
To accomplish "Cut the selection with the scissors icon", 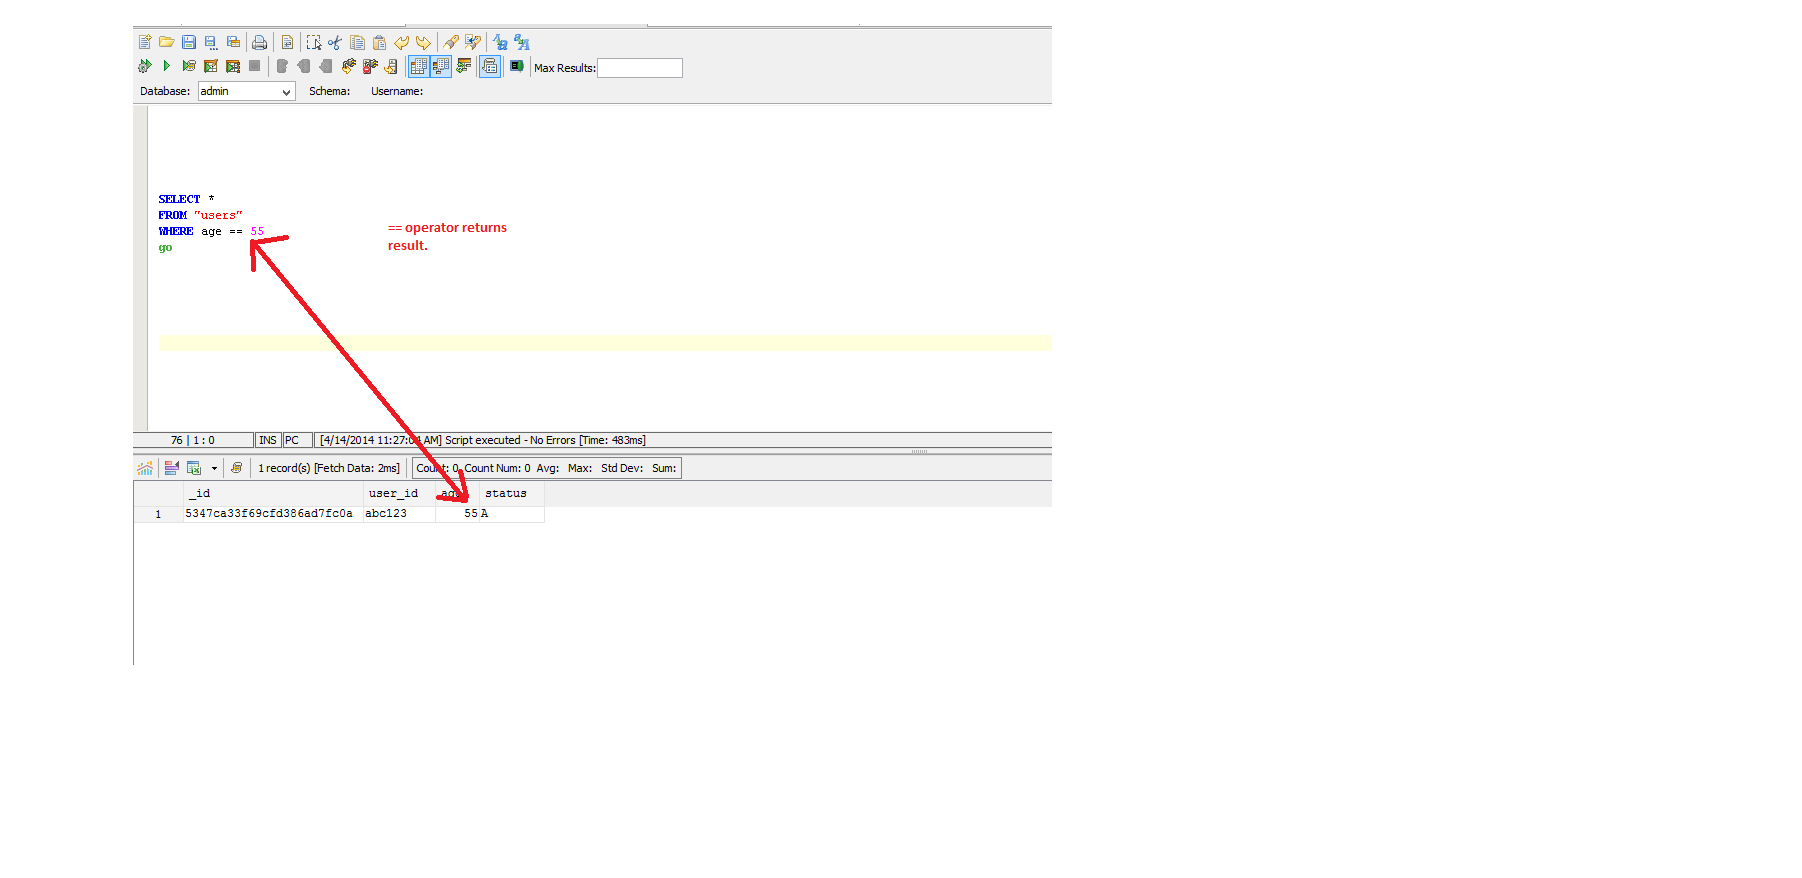I will (335, 42).
